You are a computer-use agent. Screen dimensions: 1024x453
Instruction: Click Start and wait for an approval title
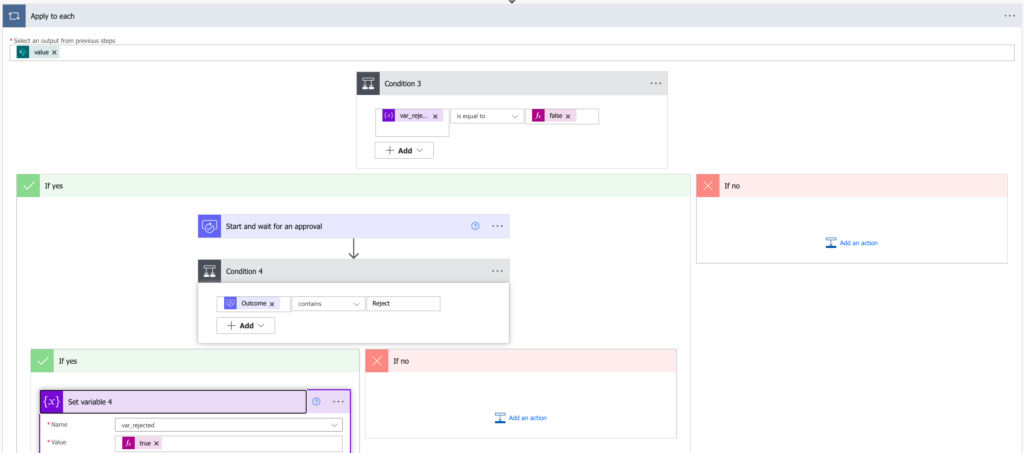[274, 226]
